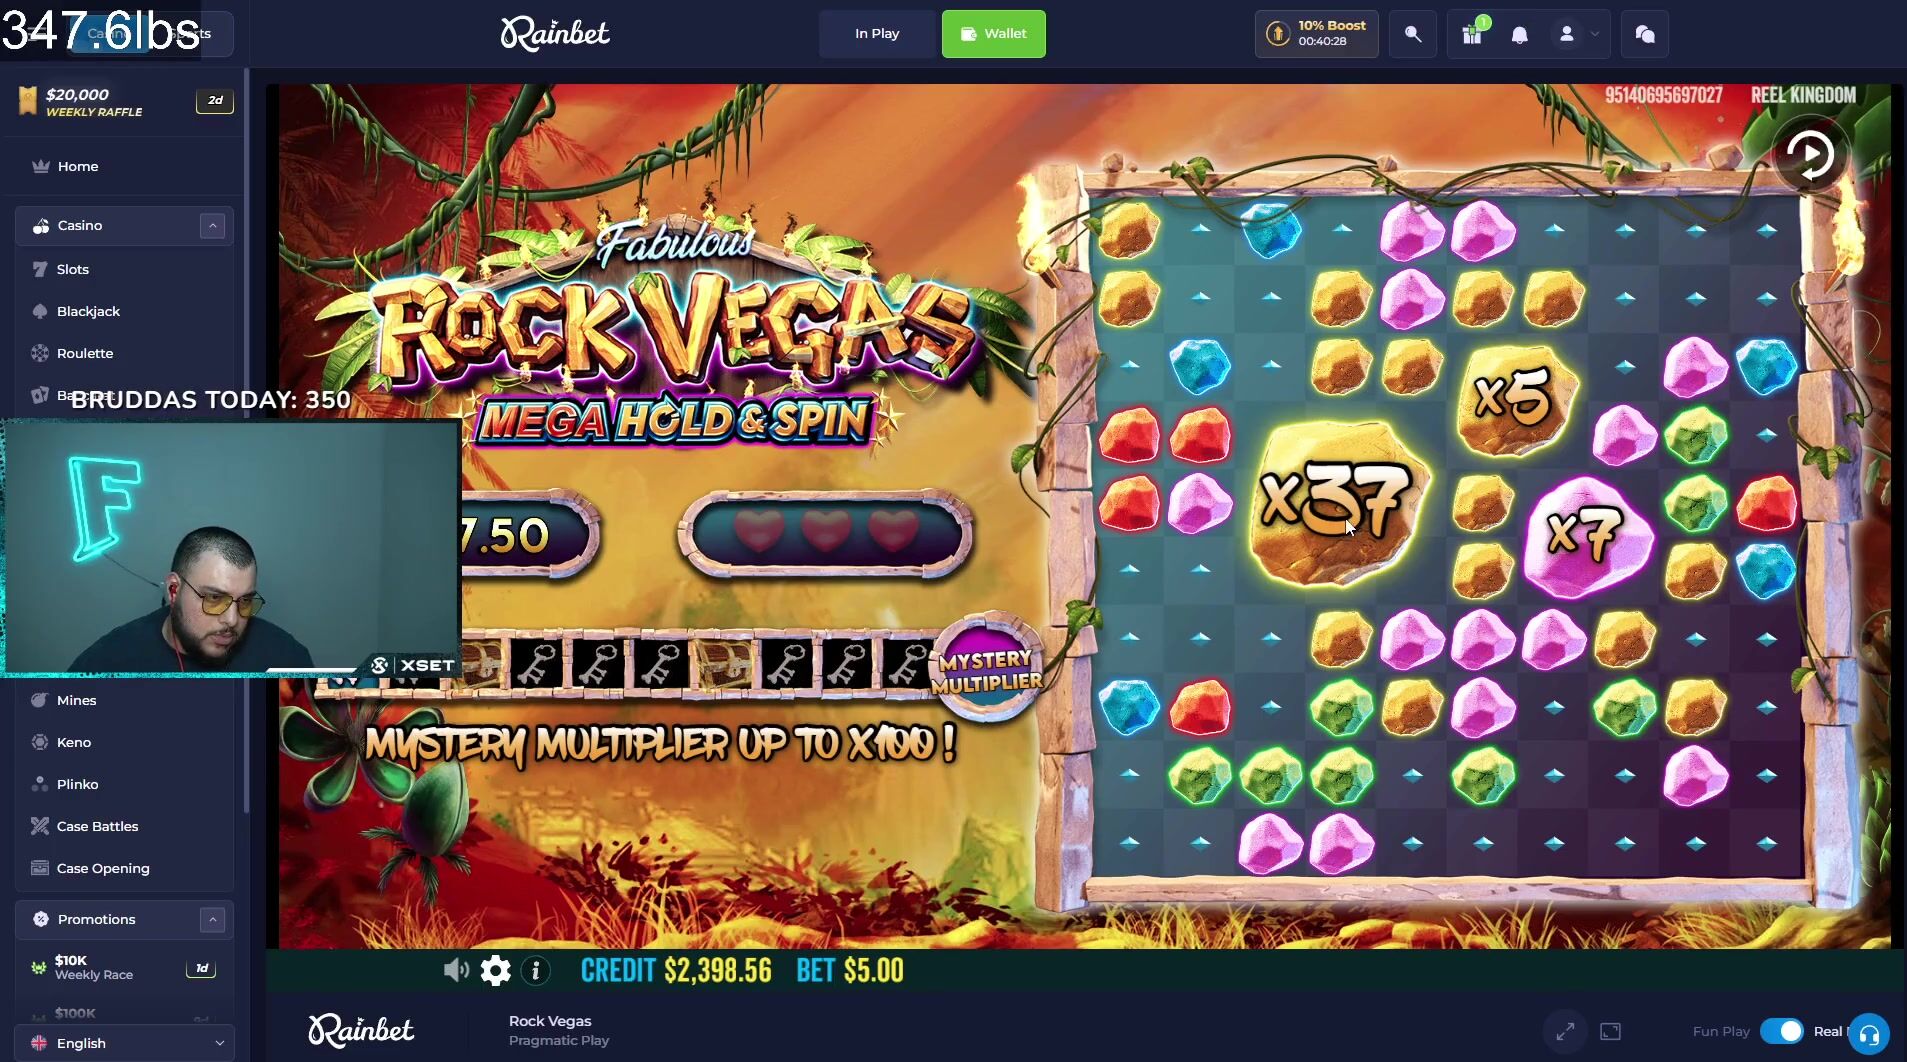
Task: Click the green Wallet button
Action: click(x=994, y=34)
